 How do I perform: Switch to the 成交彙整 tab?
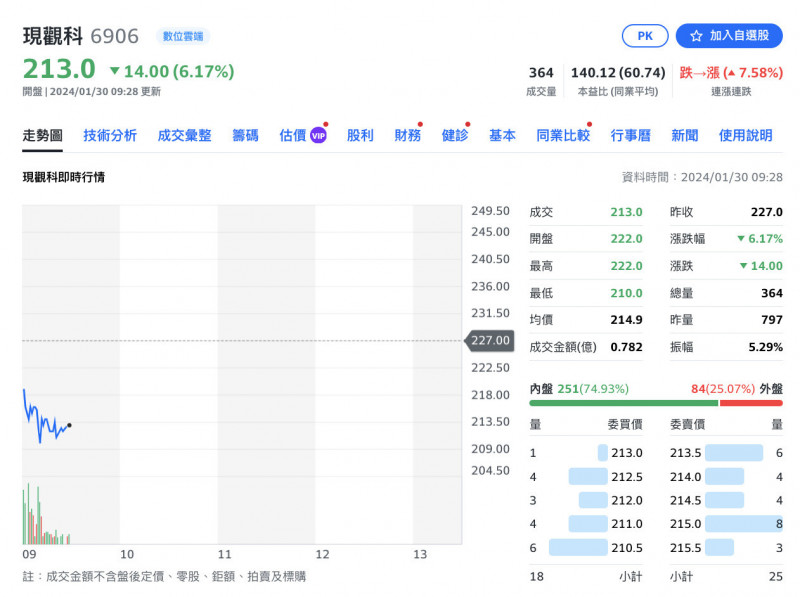pyautogui.click(x=185, y=136)
